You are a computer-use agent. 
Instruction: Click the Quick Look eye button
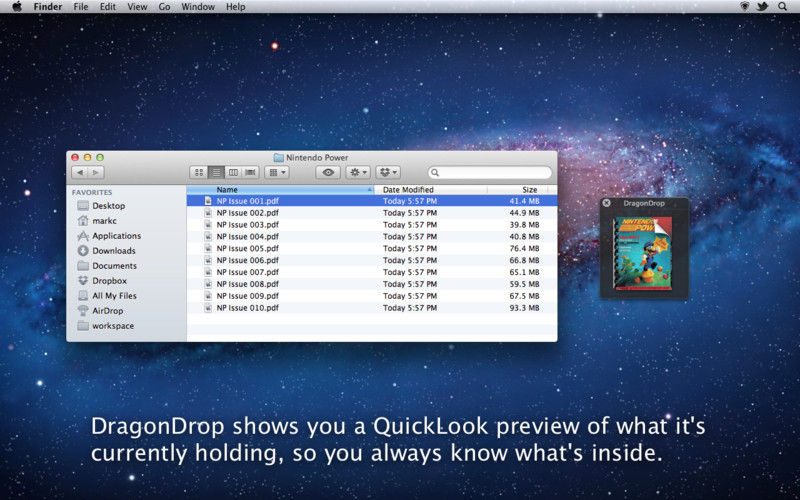[328, 173]
